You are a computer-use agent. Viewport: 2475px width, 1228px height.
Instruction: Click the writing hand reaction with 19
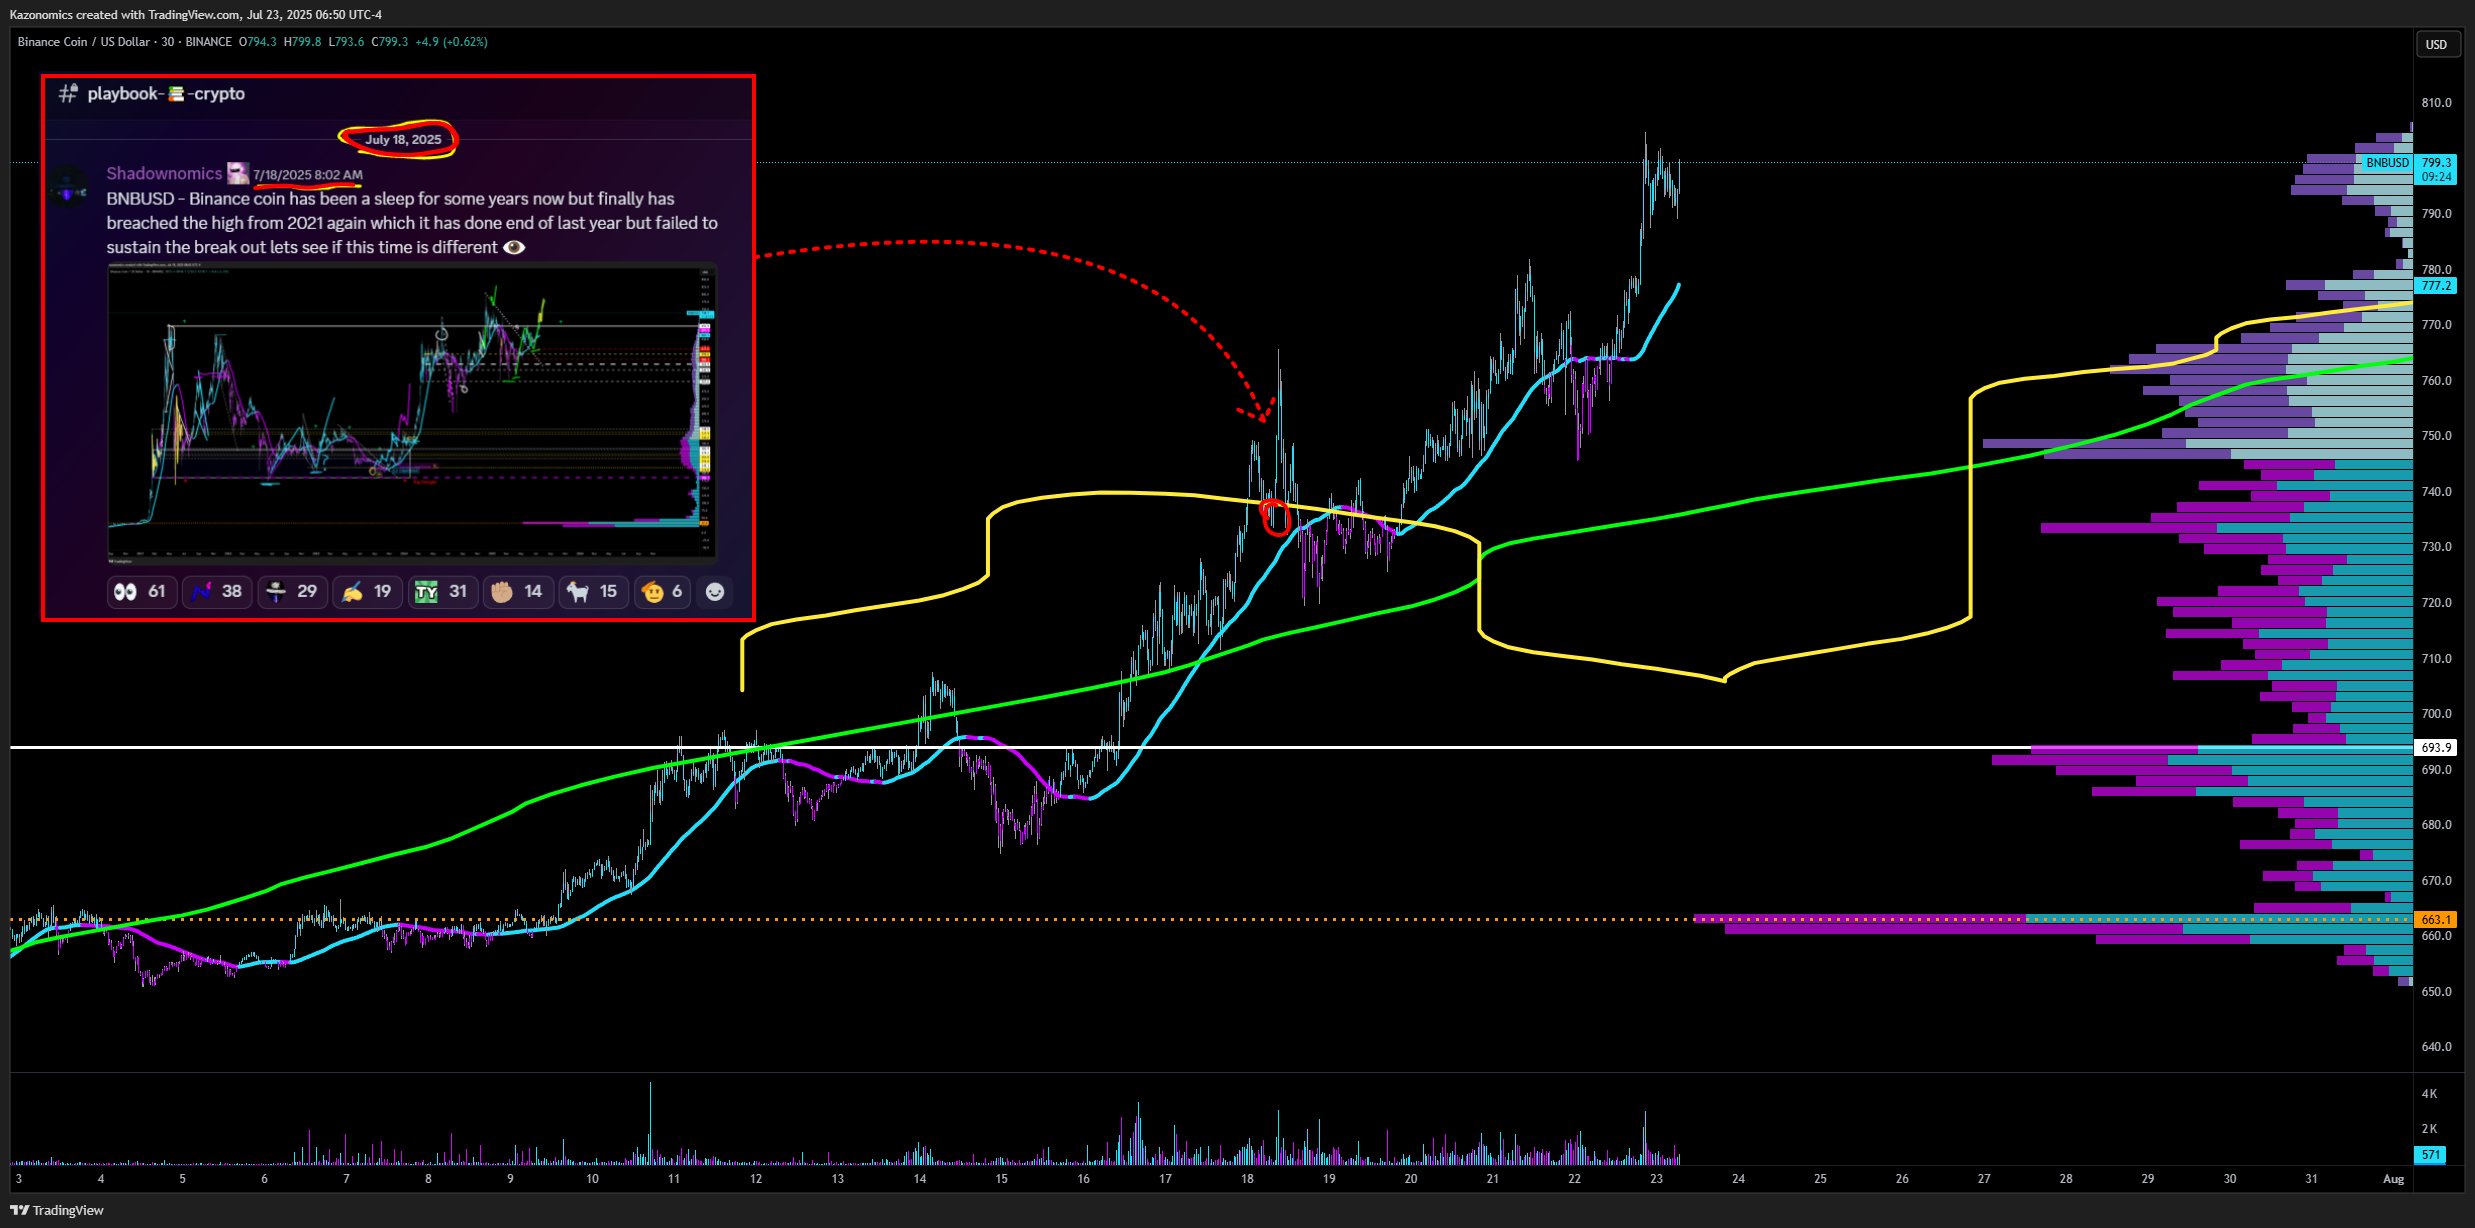367,592
